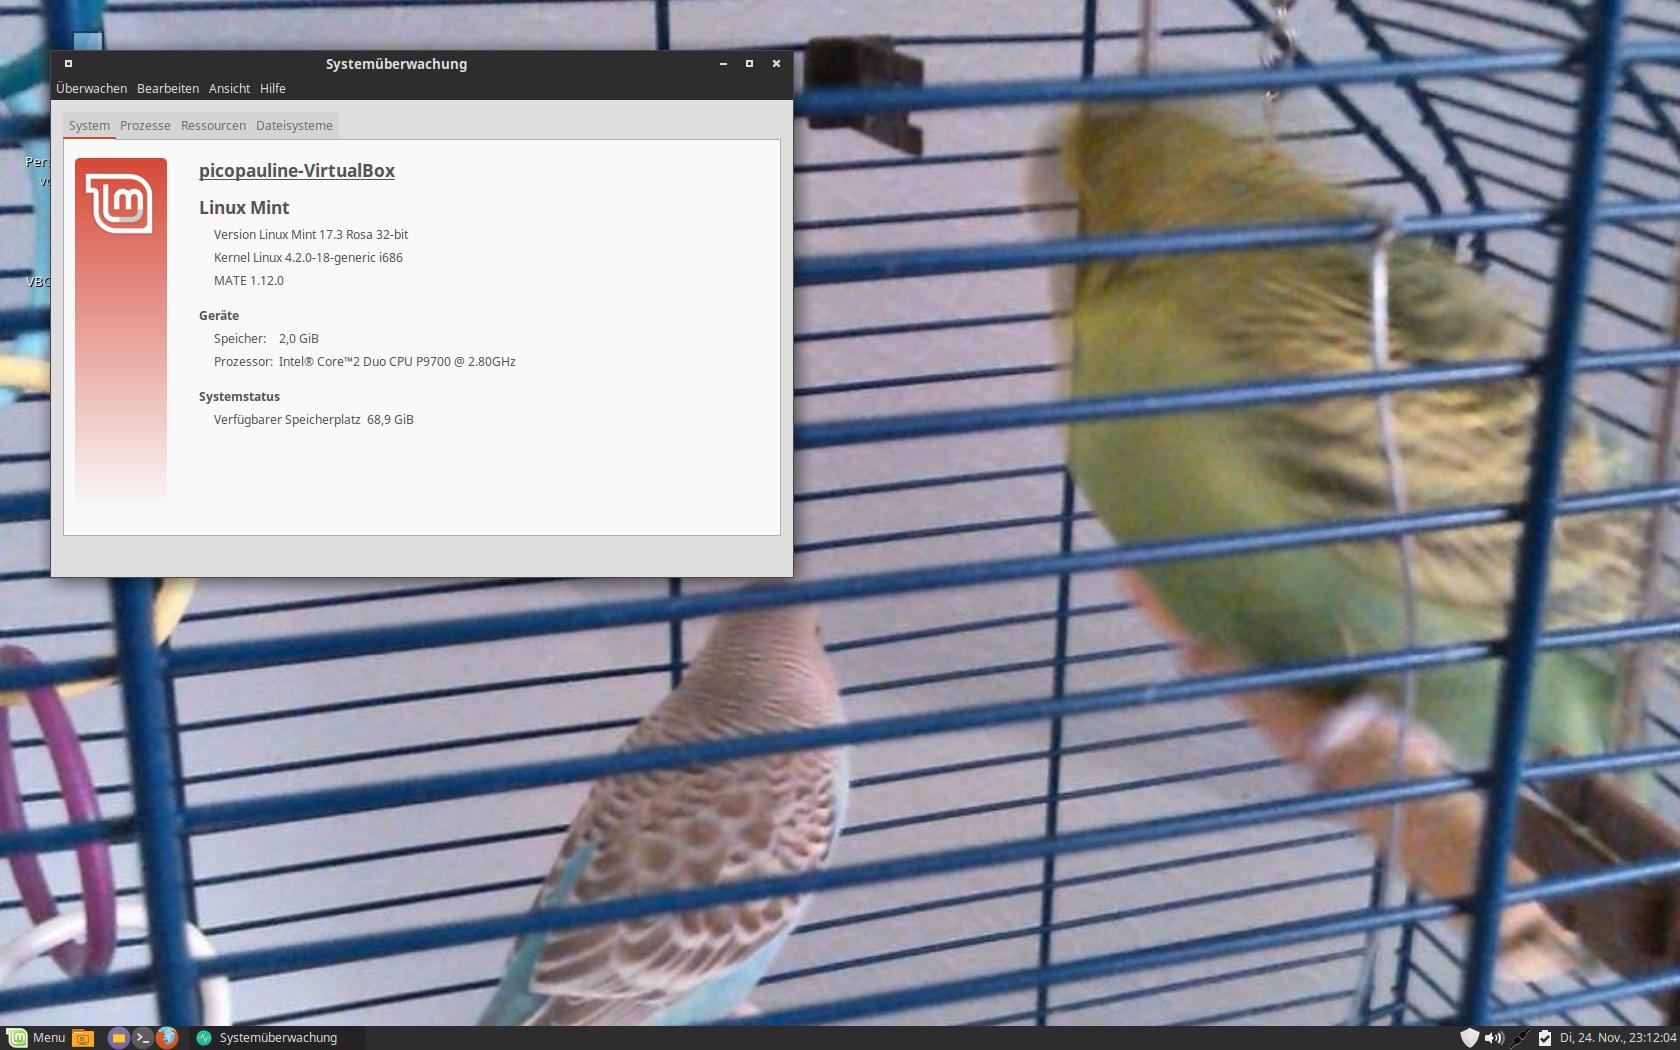Click the show desktop icon in panel
Viewport: 1680px width, 1050px height.
click(83, 1038)
